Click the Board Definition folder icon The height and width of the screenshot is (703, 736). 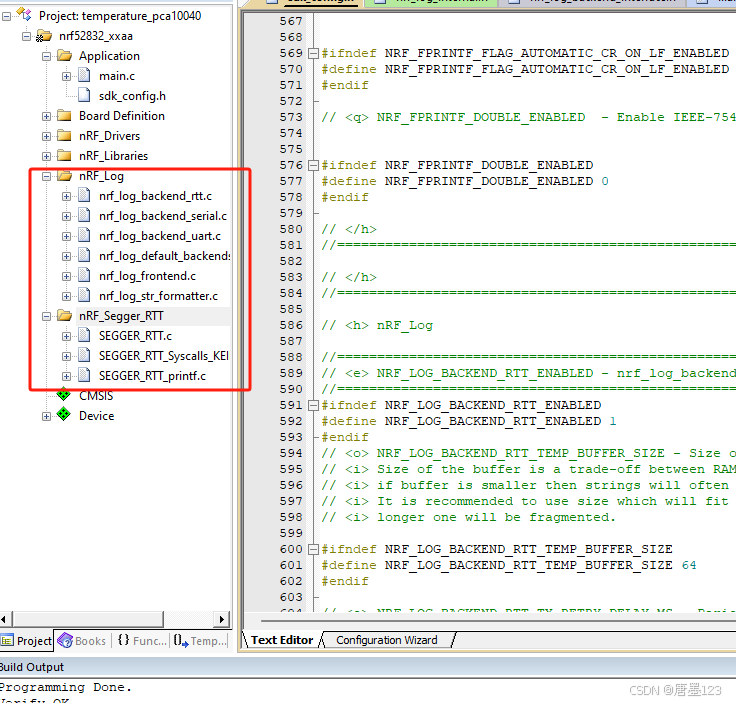pos(64,115)
